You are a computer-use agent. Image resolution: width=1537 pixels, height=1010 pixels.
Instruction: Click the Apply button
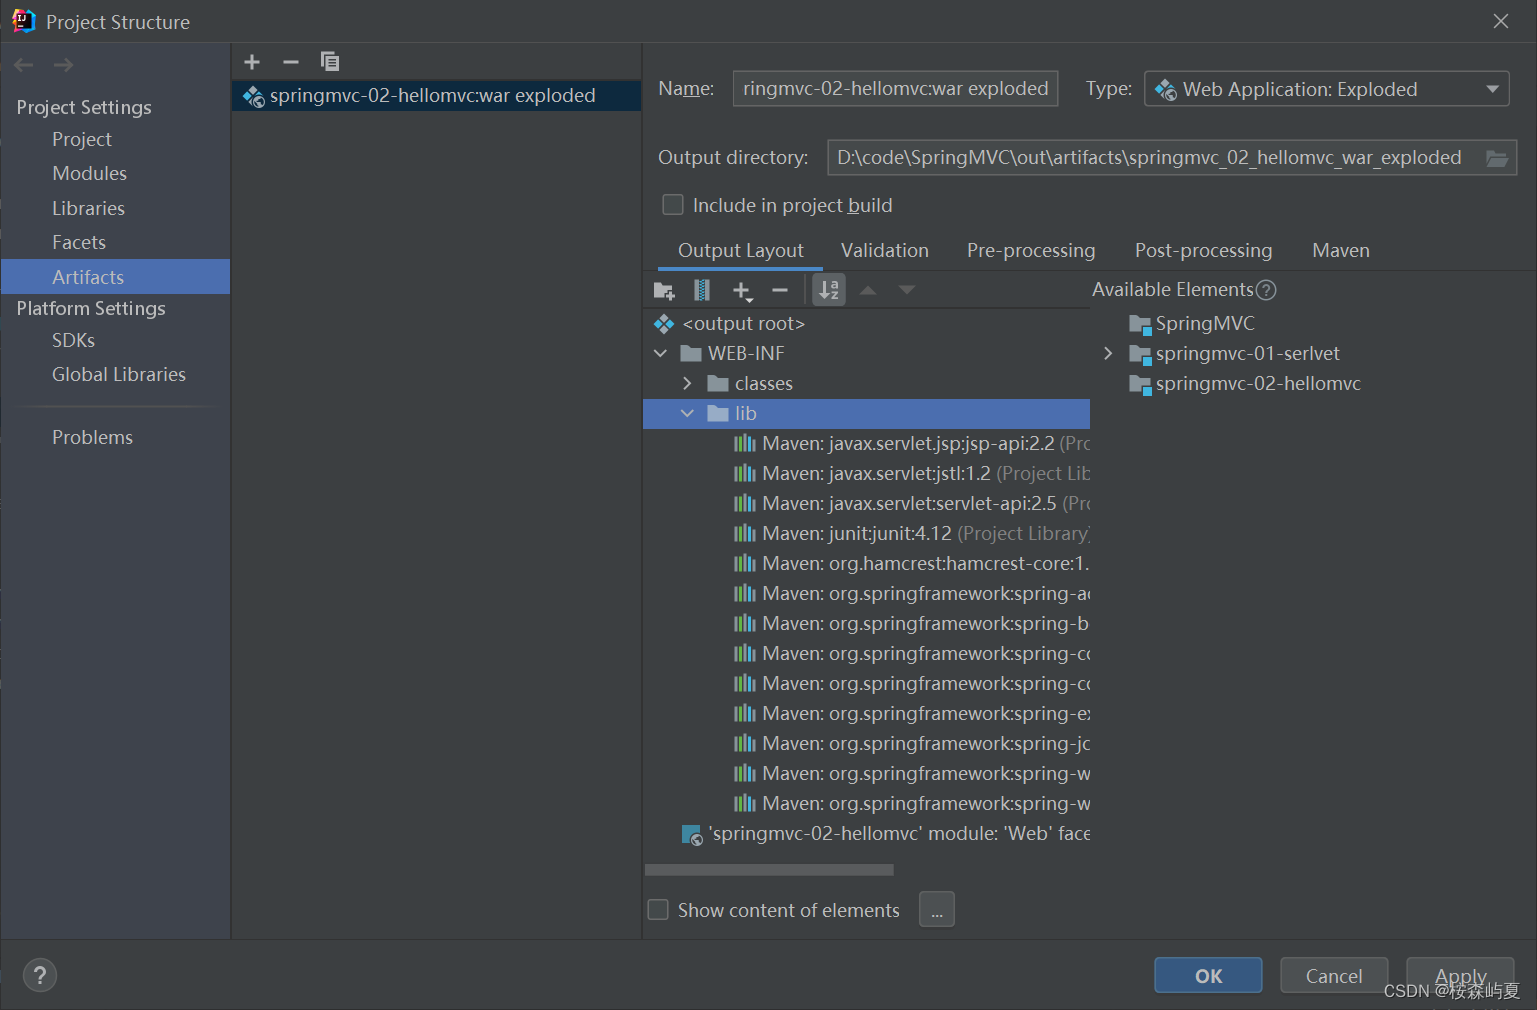(x=1460, y=975)
